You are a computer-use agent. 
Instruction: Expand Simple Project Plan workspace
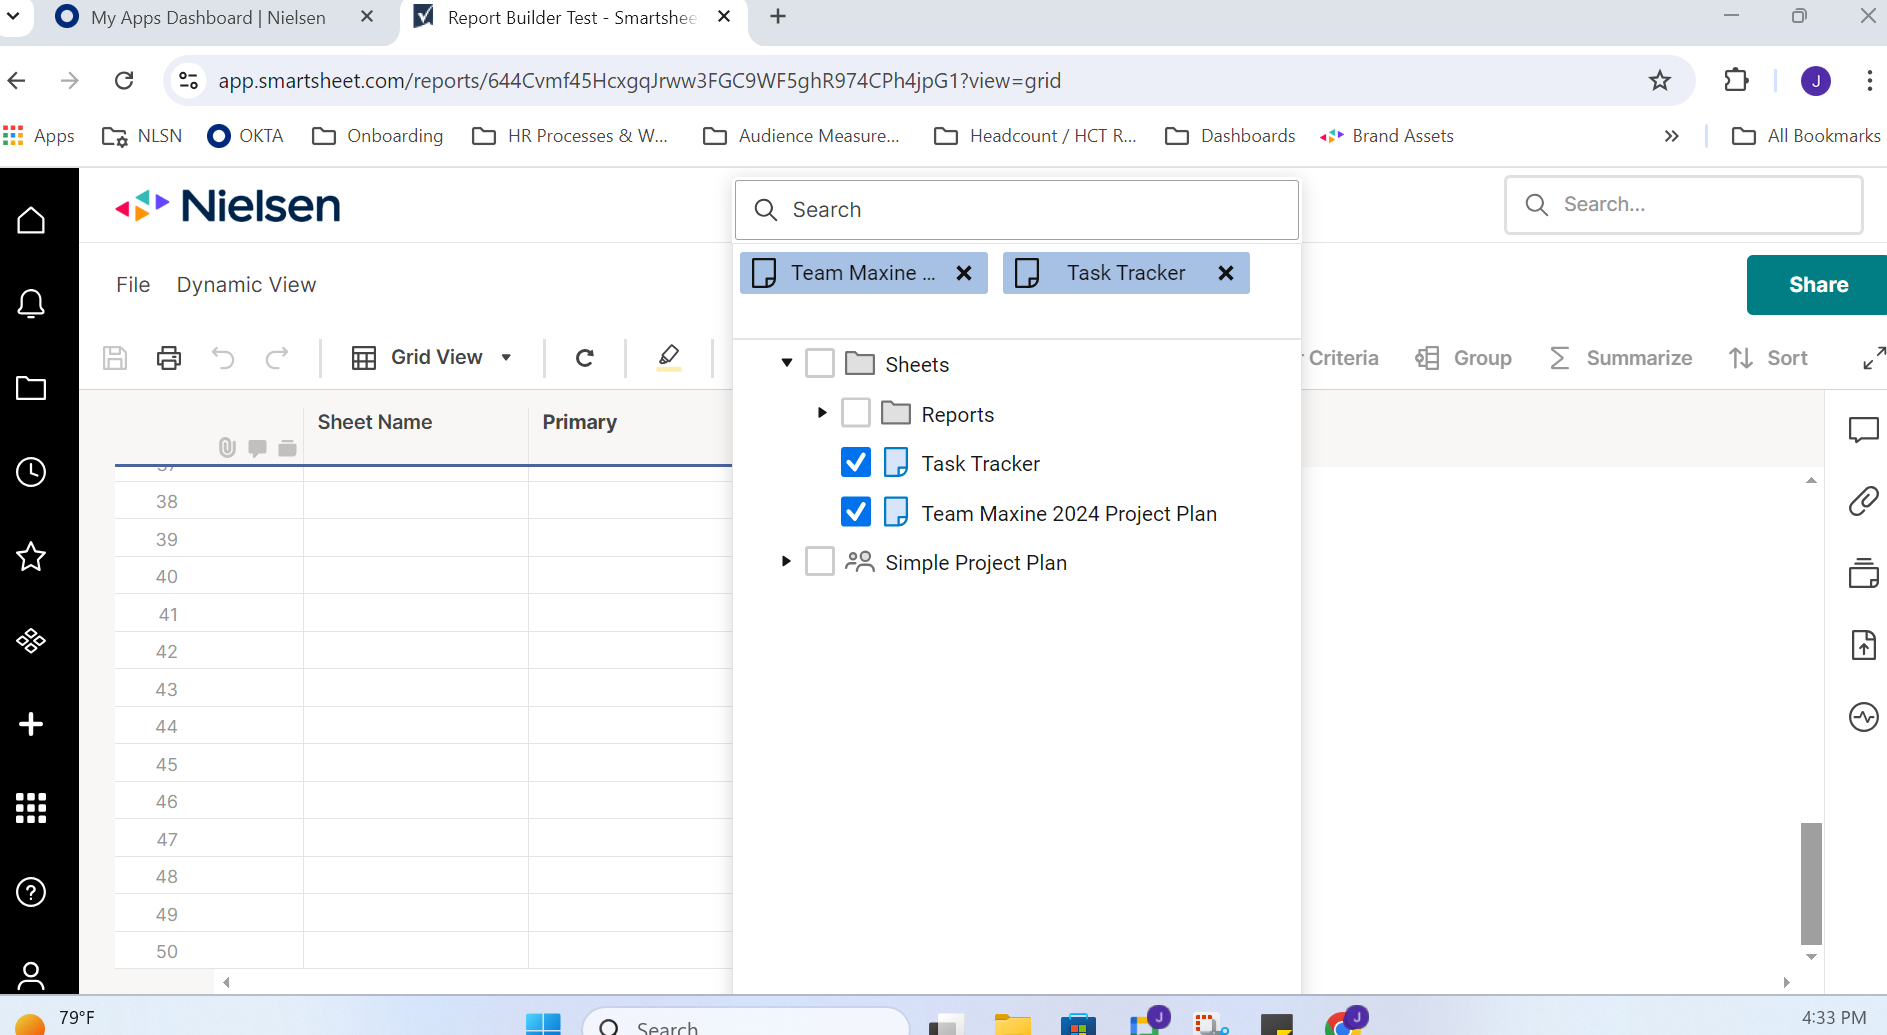[x=786, y=561]
